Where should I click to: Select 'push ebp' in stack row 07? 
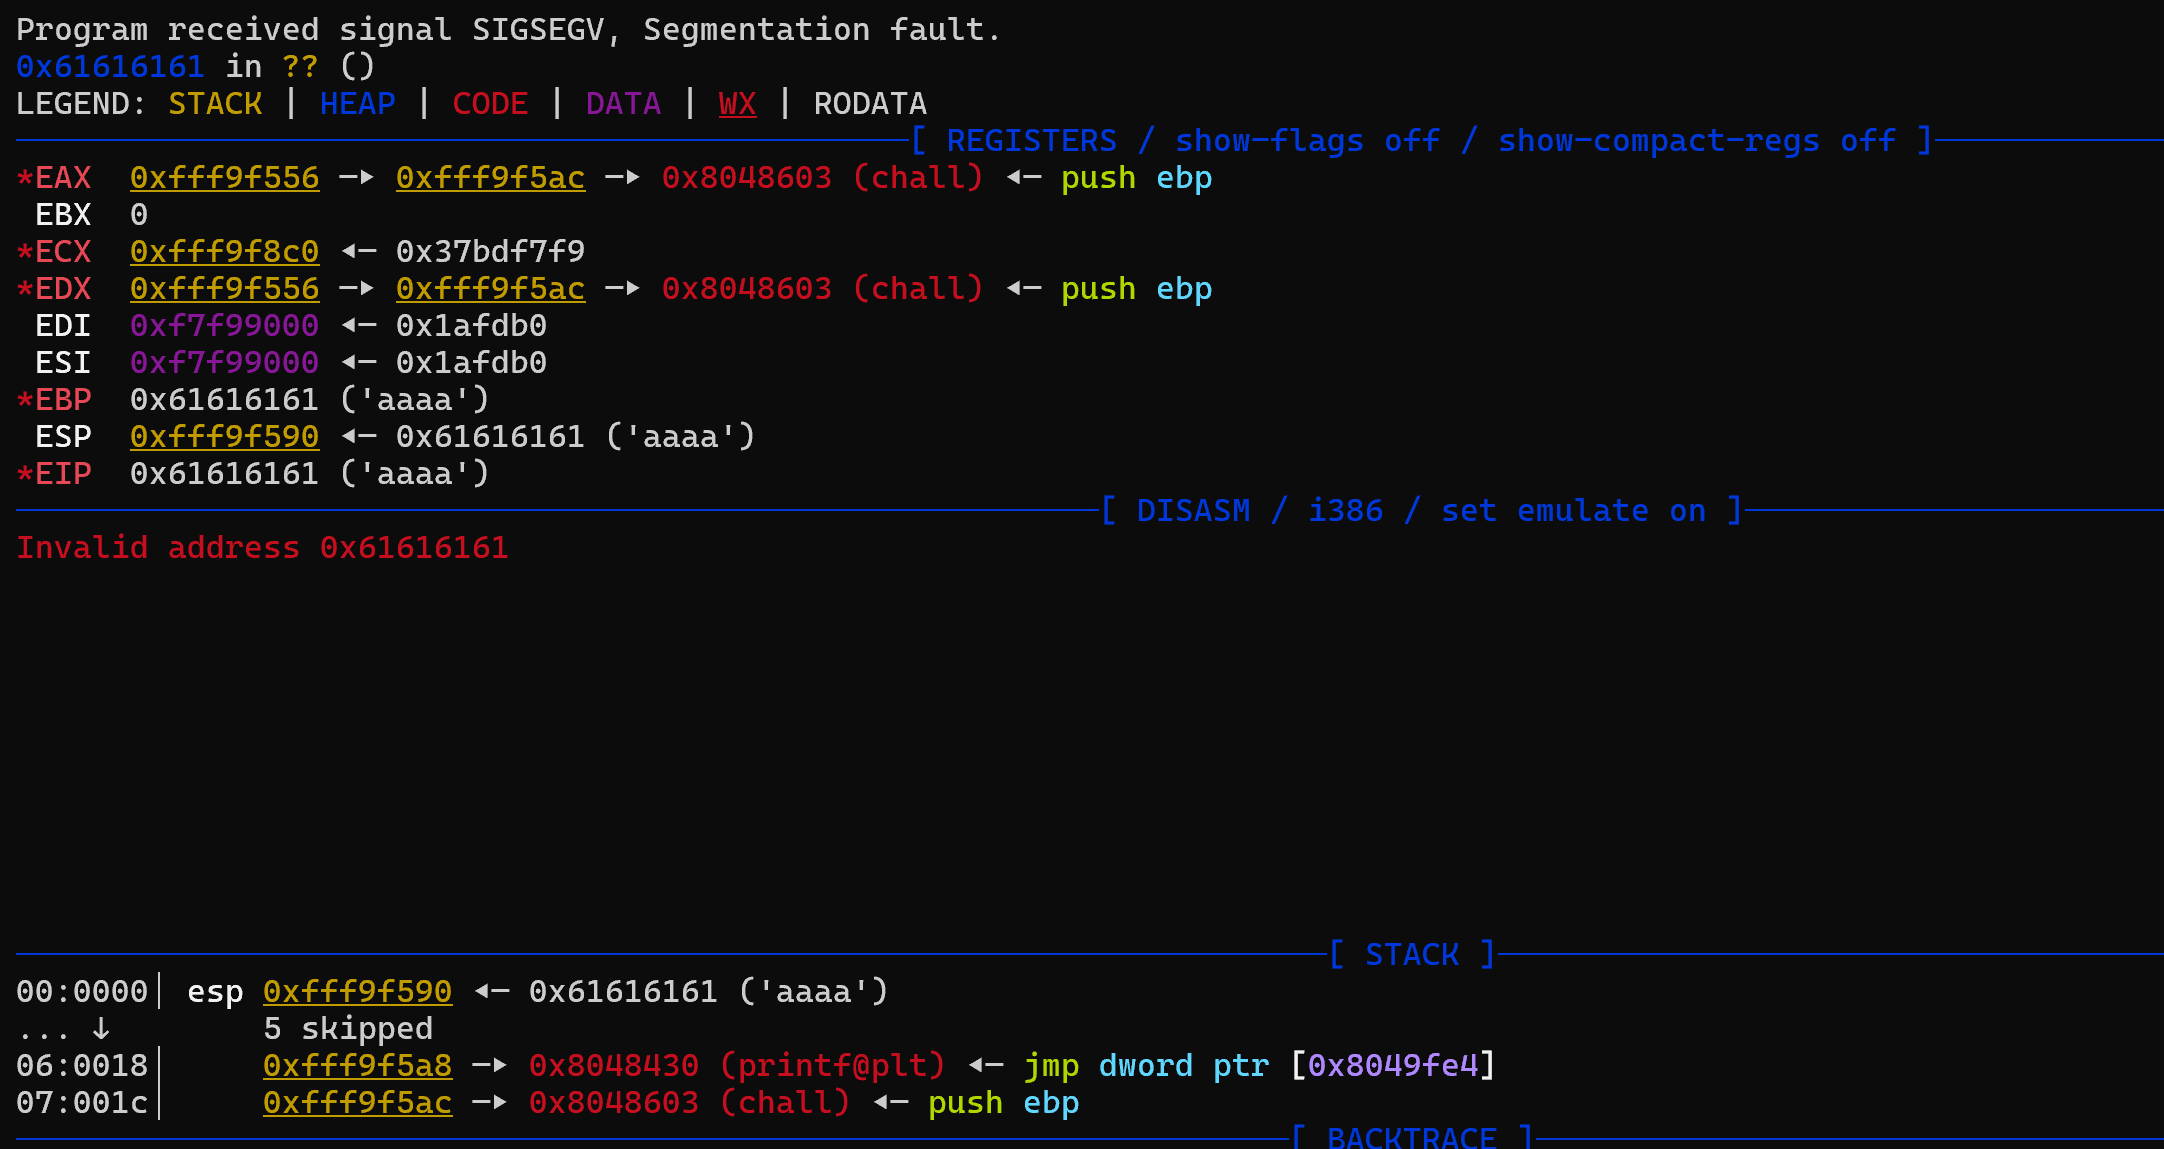tap(1004, 1103)
